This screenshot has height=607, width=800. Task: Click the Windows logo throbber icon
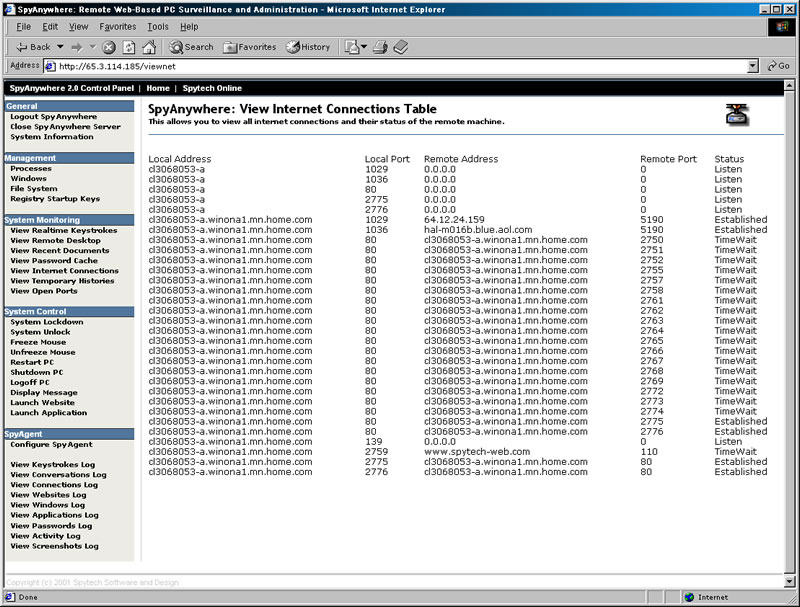(x=782, y=27)
